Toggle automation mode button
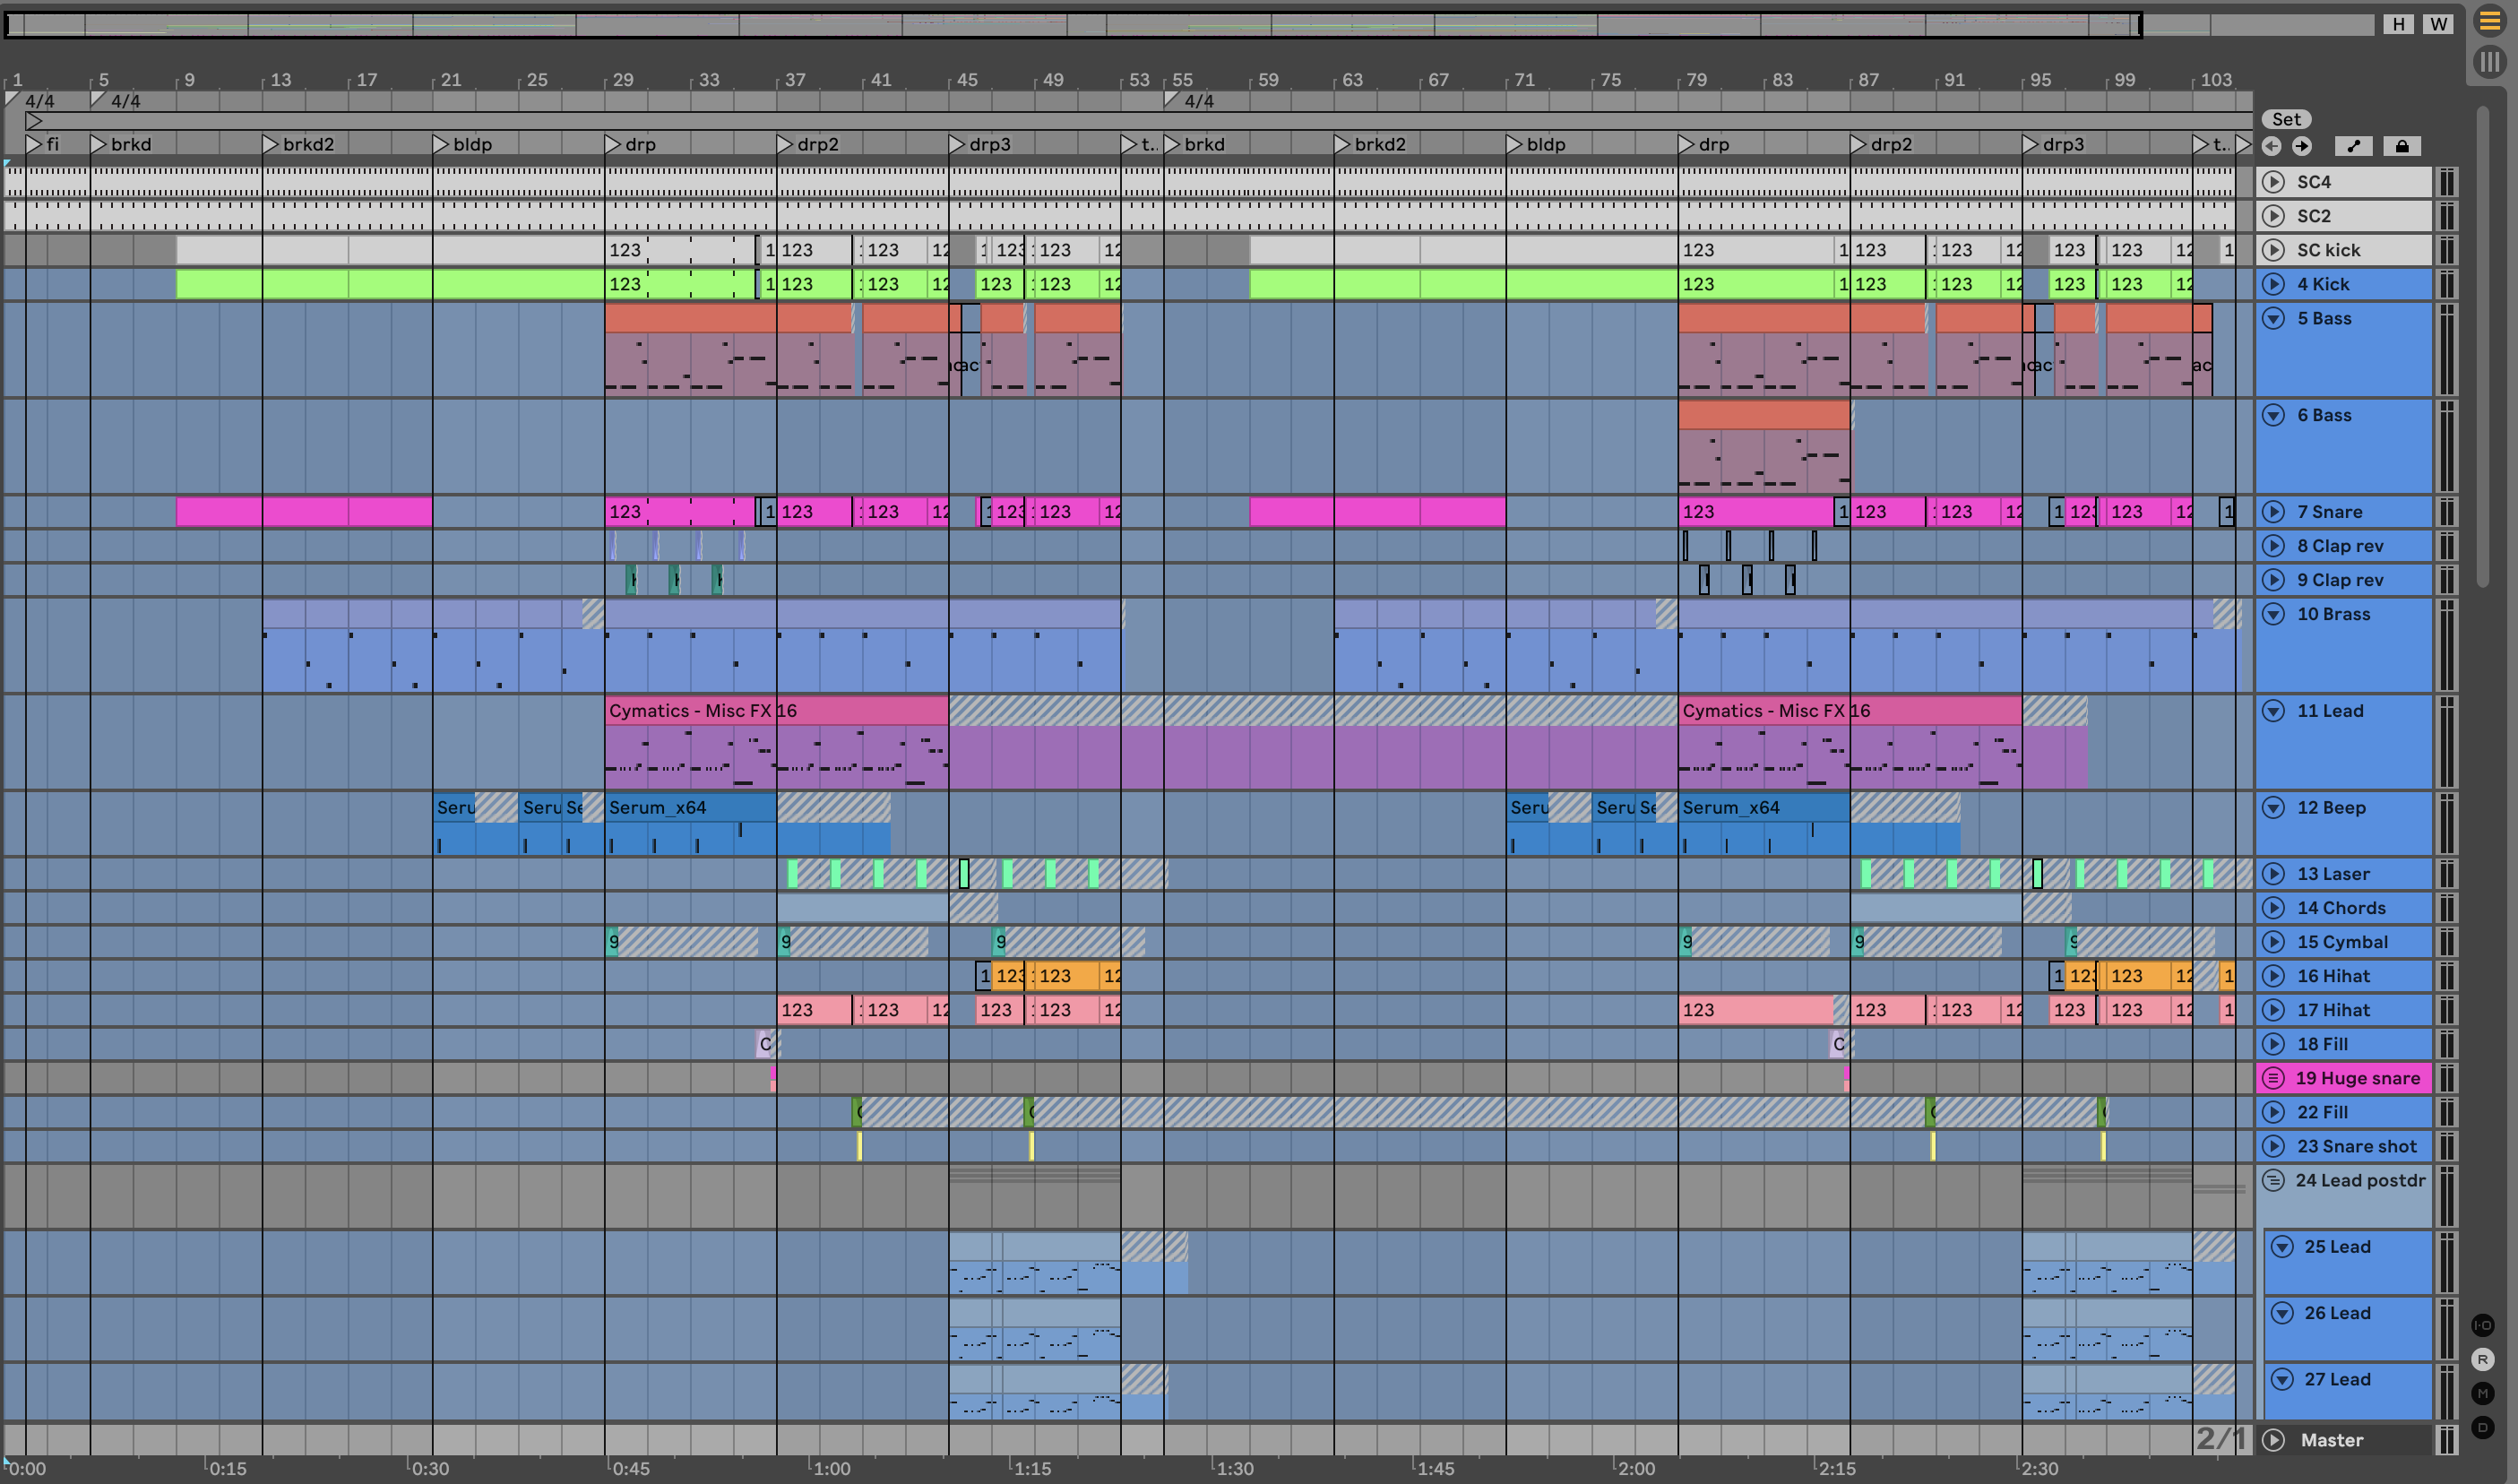The width and height of the screenshot is (2518, 1484). 2353,146
